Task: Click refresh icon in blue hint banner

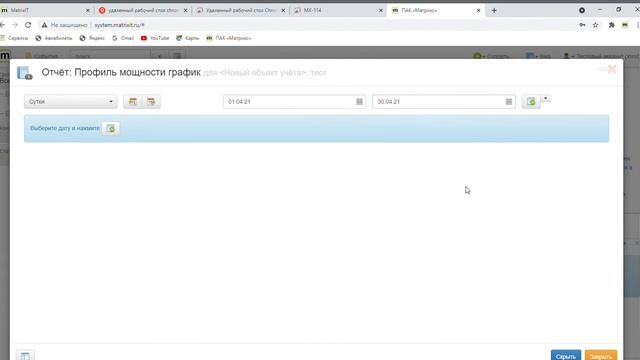Action: (x=111, y=129)
